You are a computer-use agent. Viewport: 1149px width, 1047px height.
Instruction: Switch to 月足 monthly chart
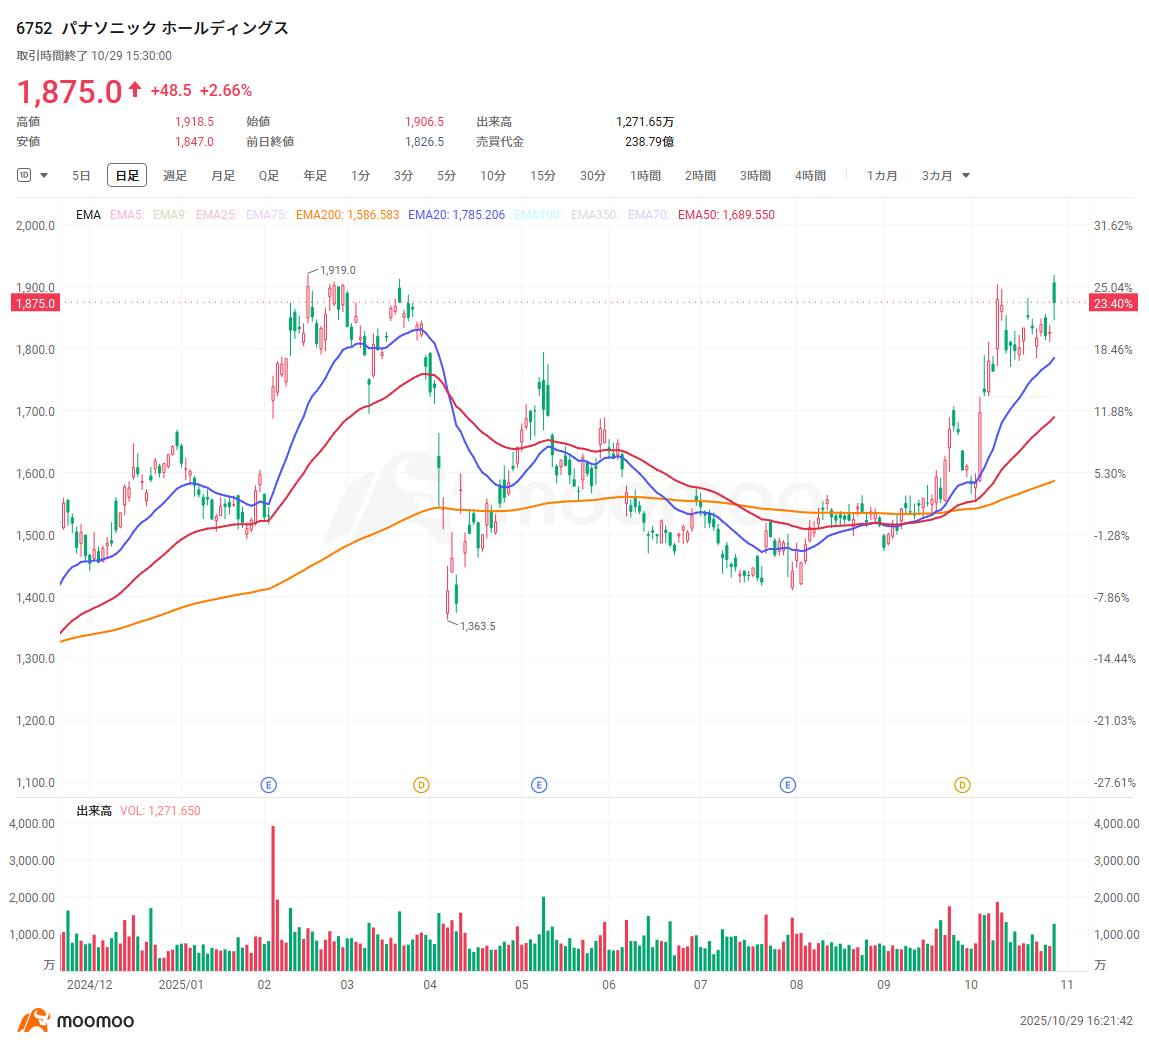[x=223, y=176]
